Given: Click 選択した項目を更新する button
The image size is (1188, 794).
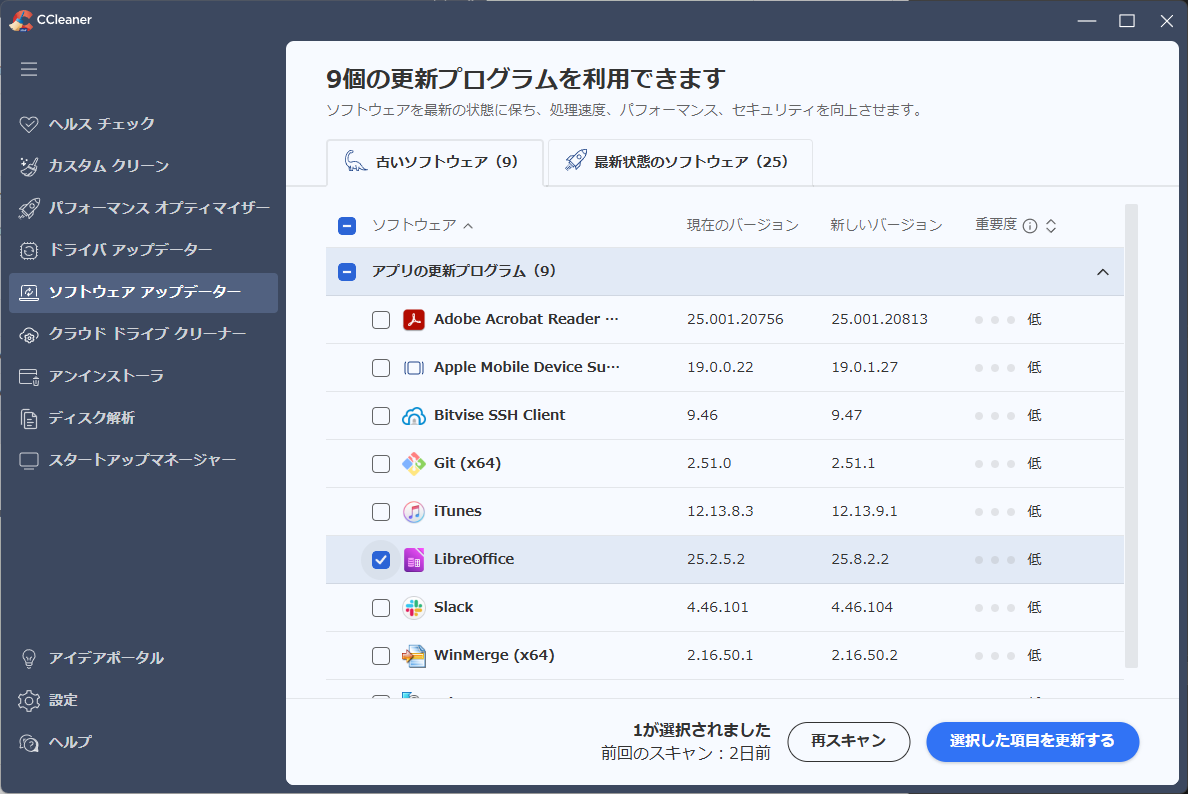Looking at the screenshot, I should (x=1033, y=742).
